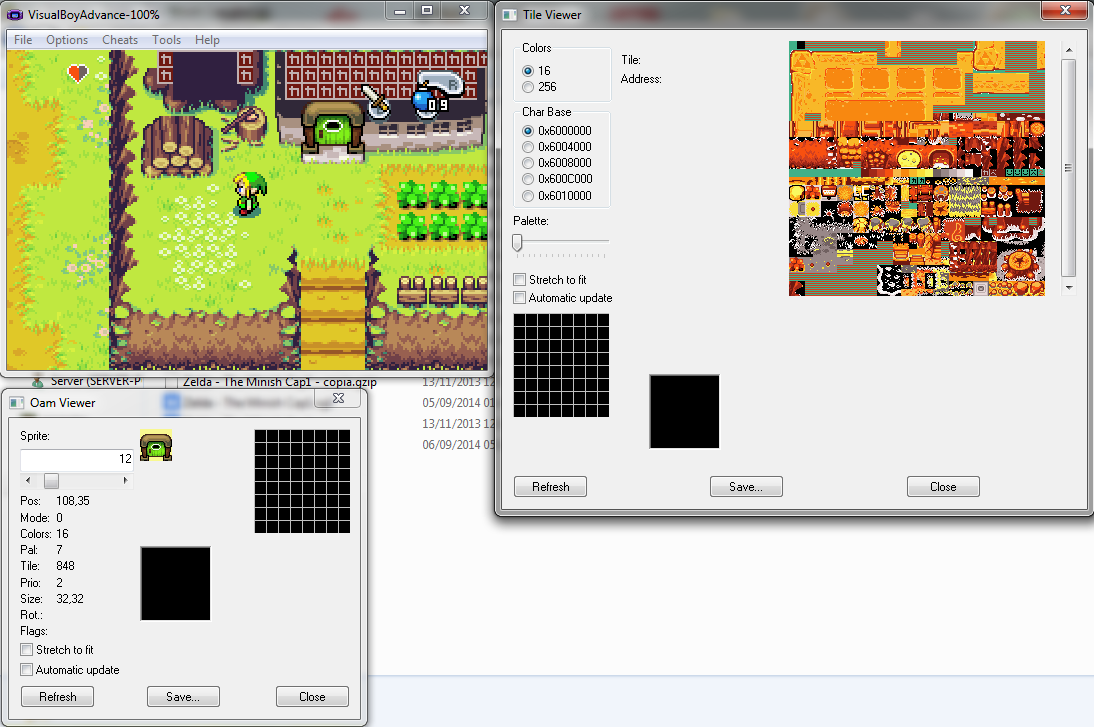The width and height of the screenshot is (1094, 727).
Task: Click the Tile Viewer title bar icon
Action: point(510,15)
